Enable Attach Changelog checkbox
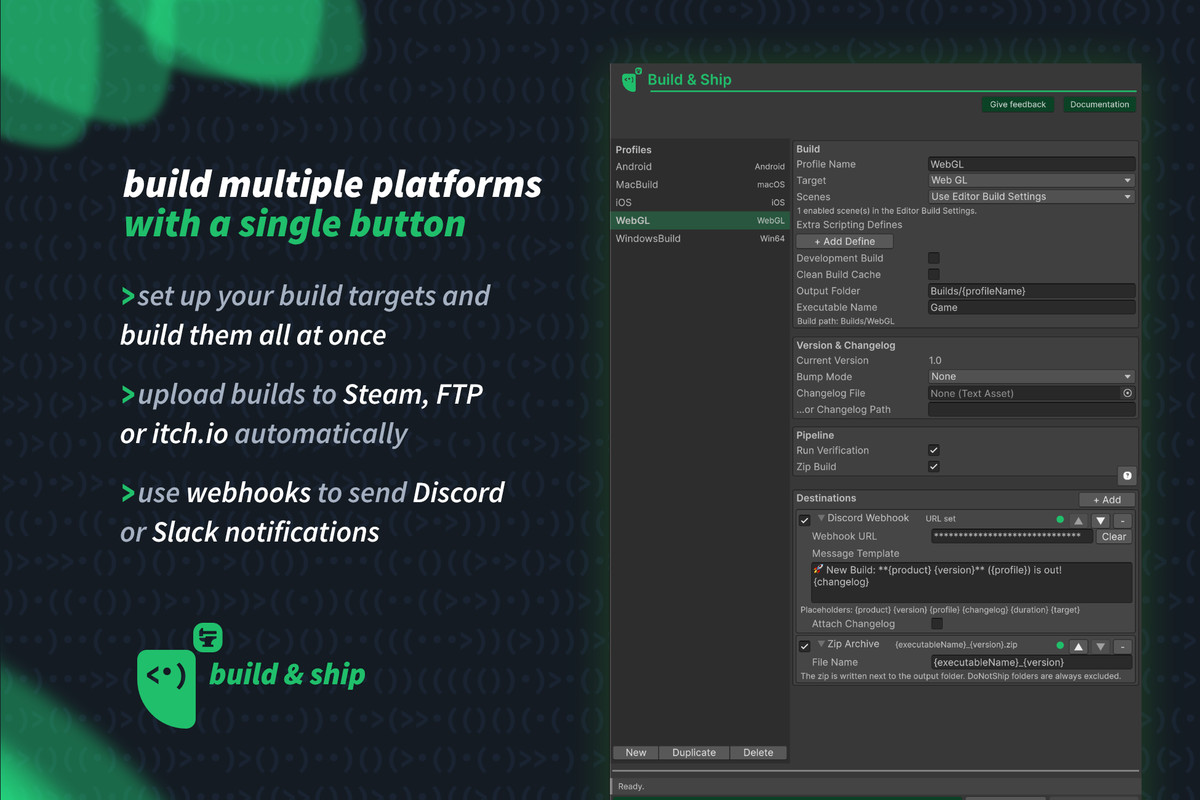Image resolution: width=1200 pixels, height=800 pixels. pyautogui.click(x=937, y=624)
